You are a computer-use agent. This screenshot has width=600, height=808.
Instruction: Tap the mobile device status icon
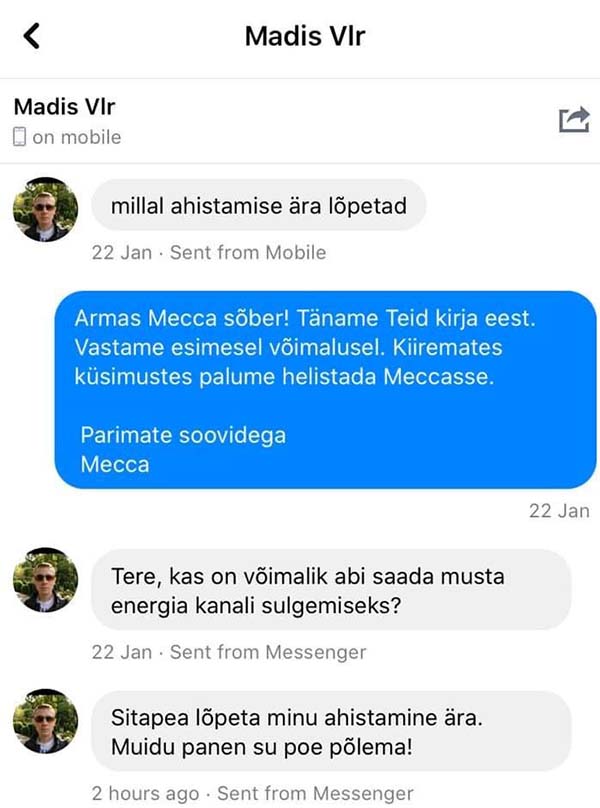coord(19,137)
